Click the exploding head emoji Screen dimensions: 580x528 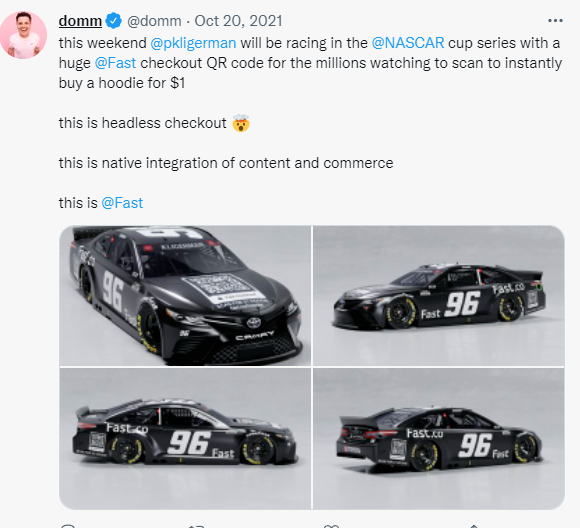tap(241, 123)
